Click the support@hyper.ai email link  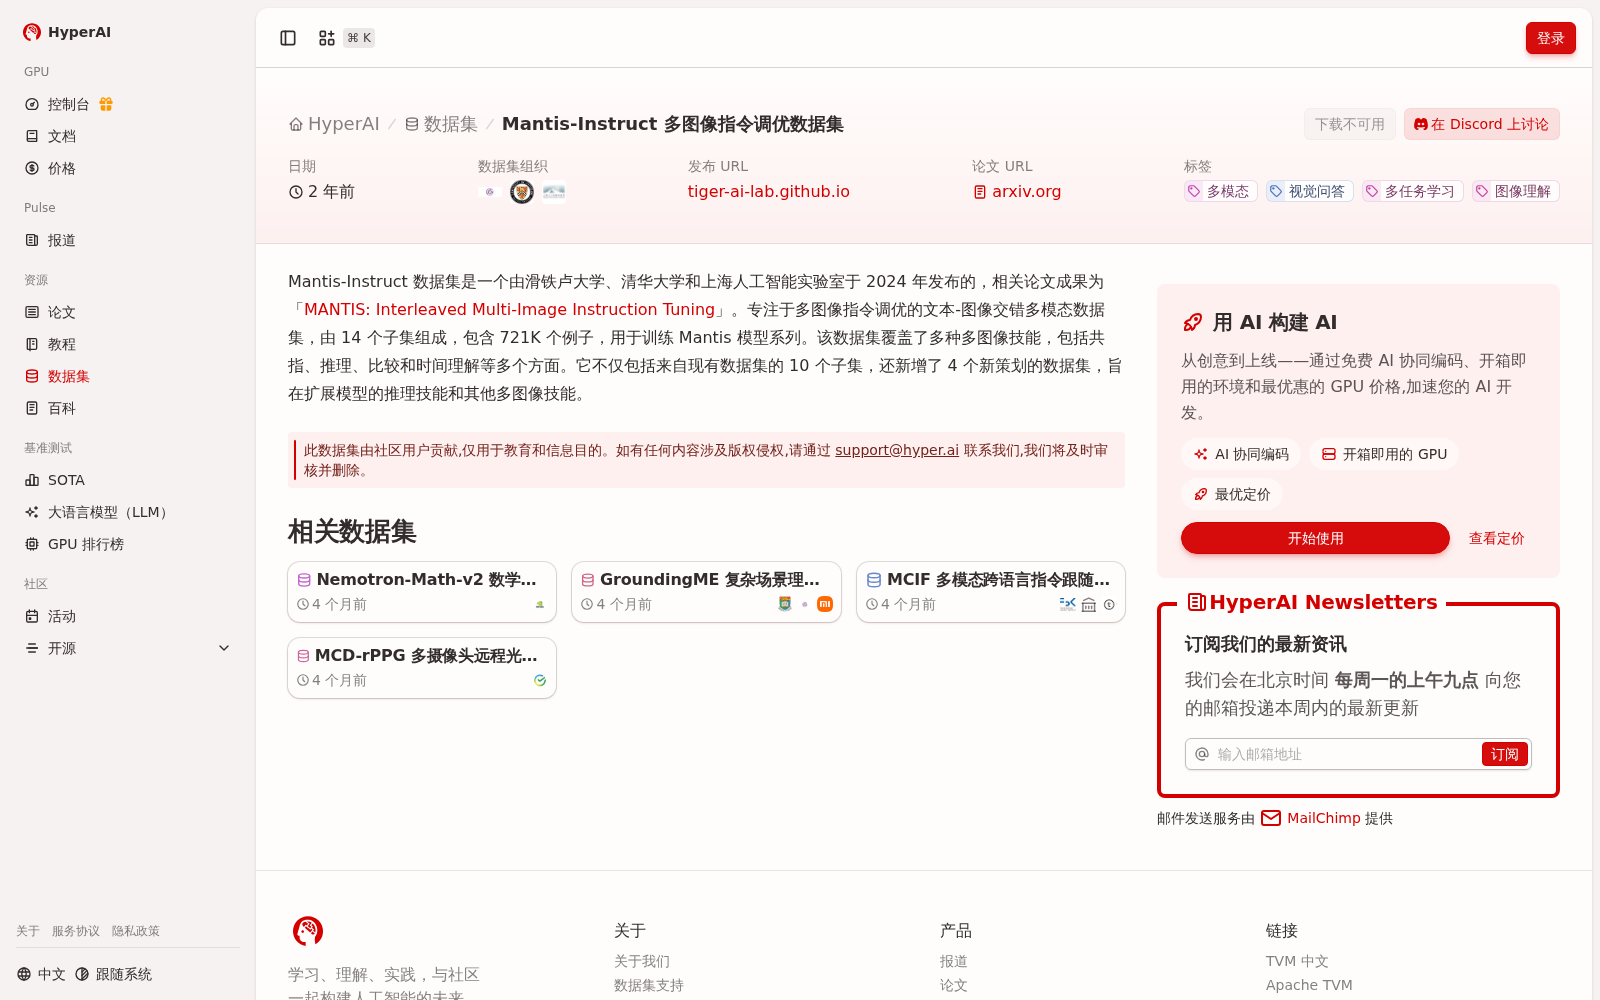897,450
